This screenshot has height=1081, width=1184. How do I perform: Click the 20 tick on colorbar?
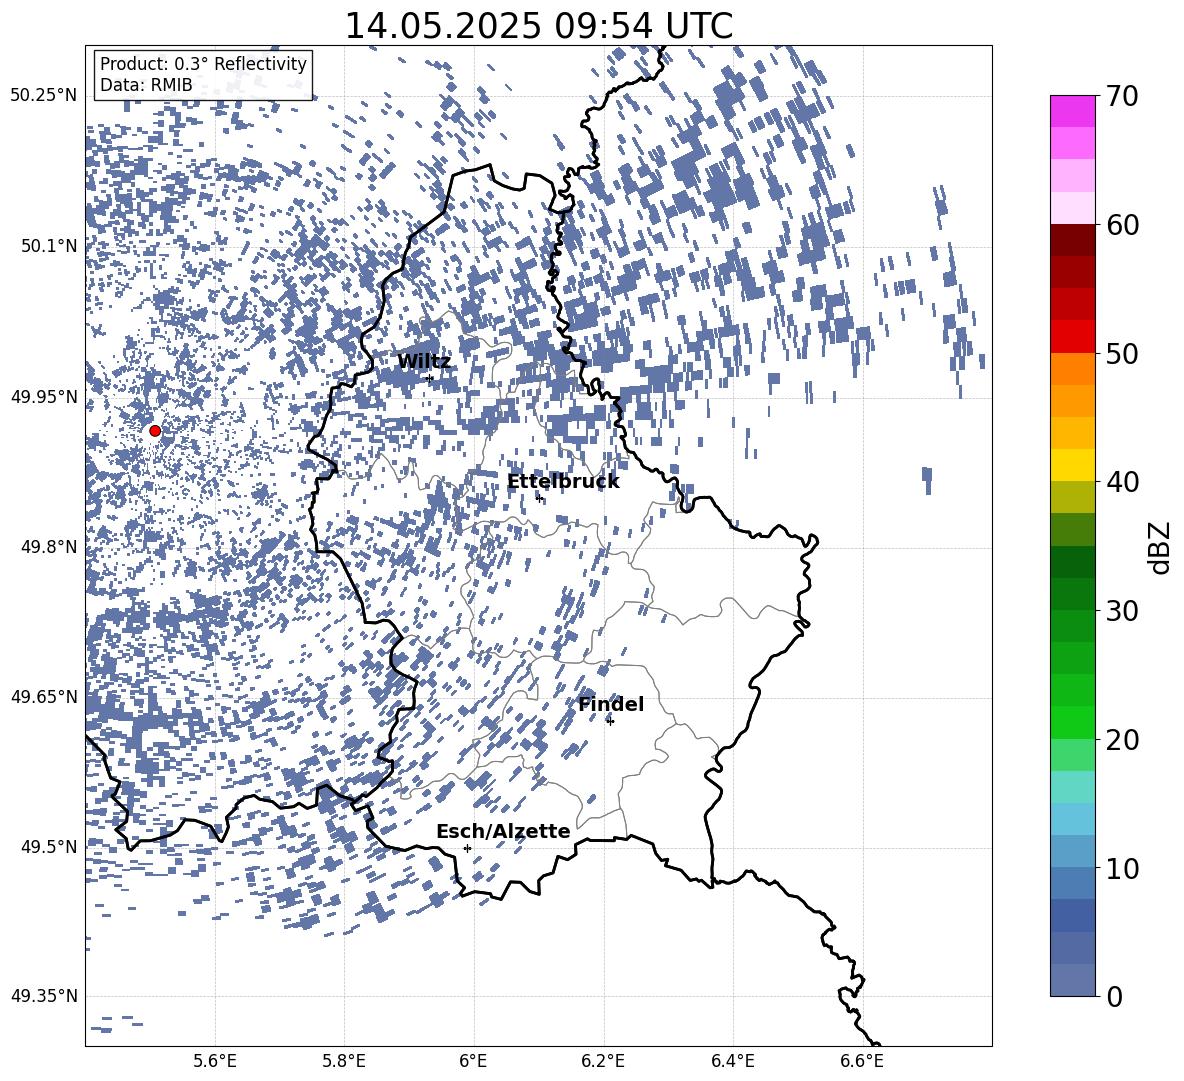(x=1123, y=739)
